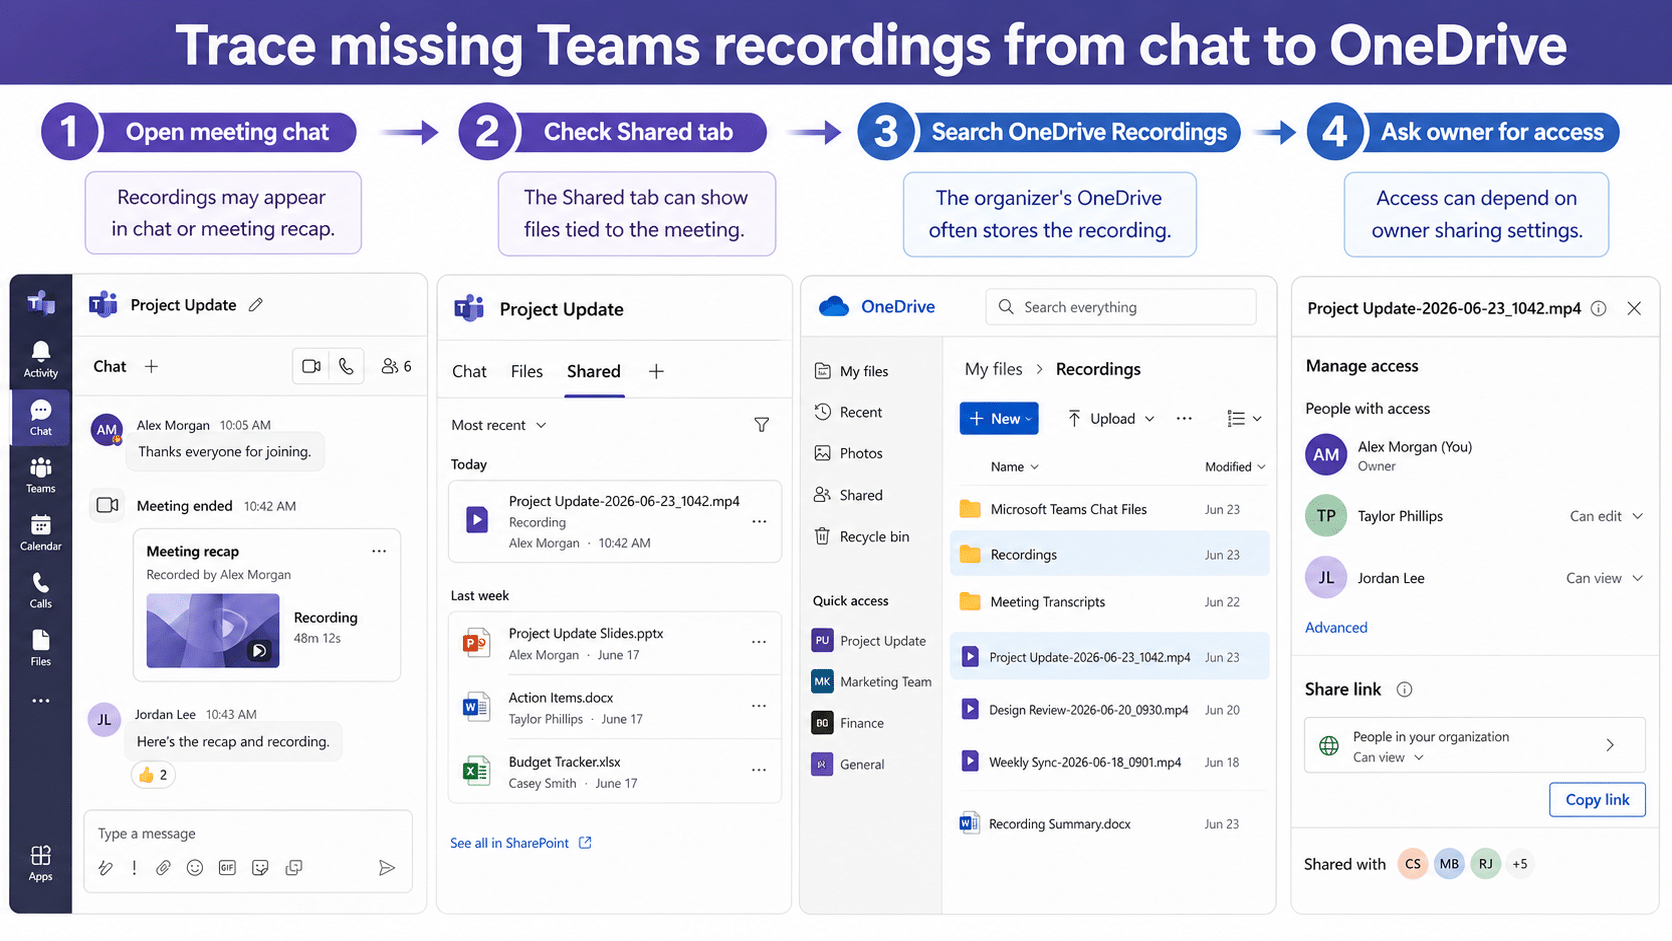Open the emoji picker in message box
The image size is (1672, 941).
pyautogui.click(x=195, y=868)
